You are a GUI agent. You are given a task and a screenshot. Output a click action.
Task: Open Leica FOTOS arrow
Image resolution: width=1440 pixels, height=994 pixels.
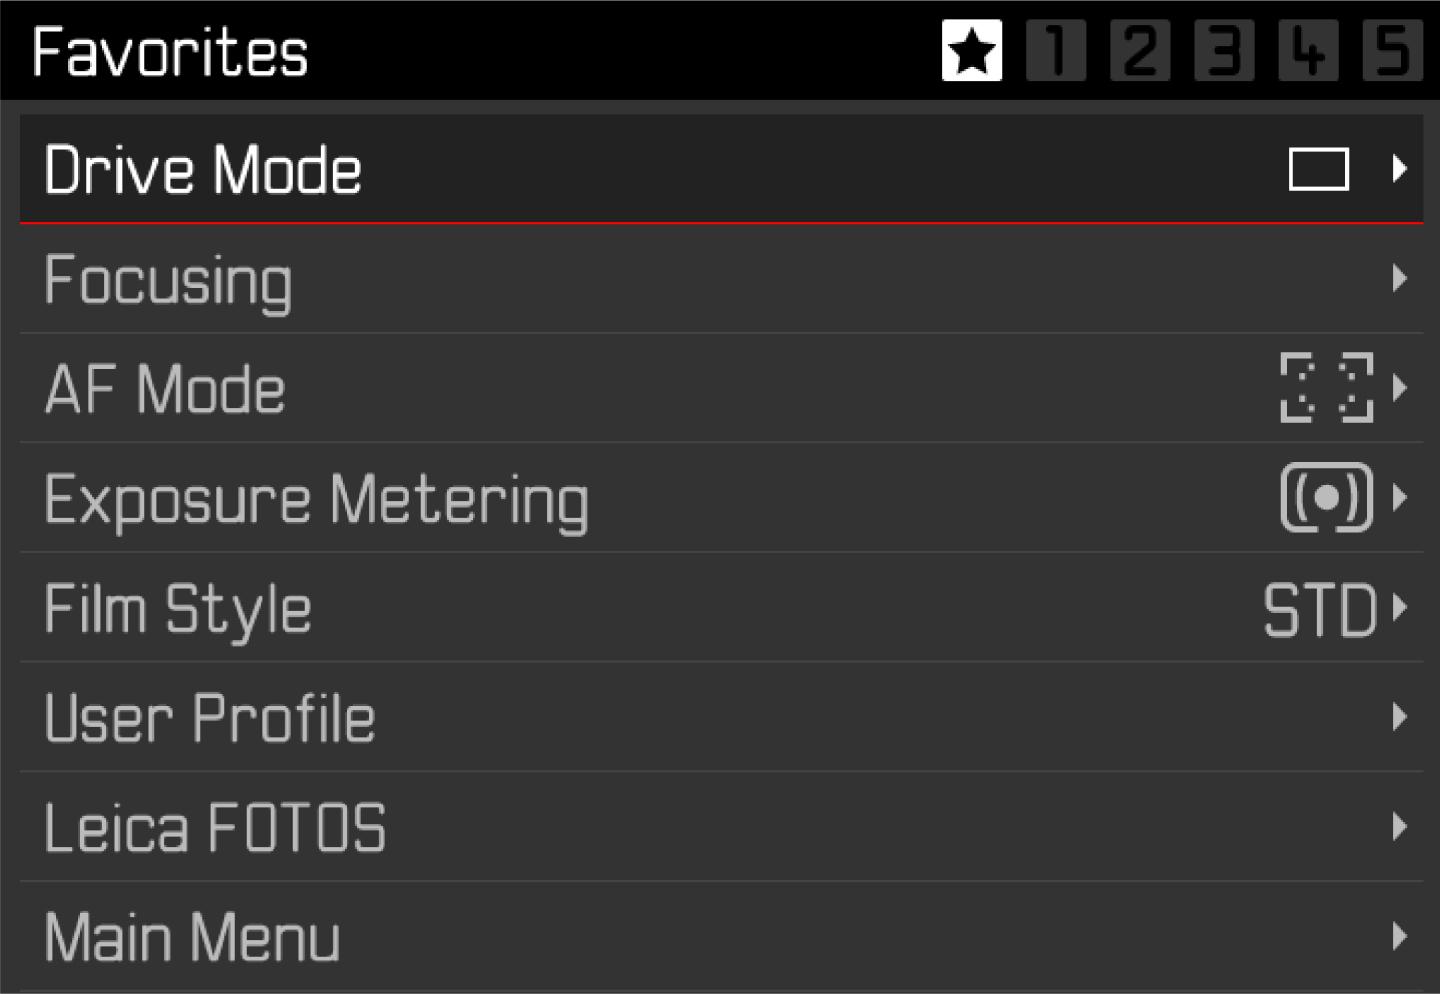pos(1400,826)
